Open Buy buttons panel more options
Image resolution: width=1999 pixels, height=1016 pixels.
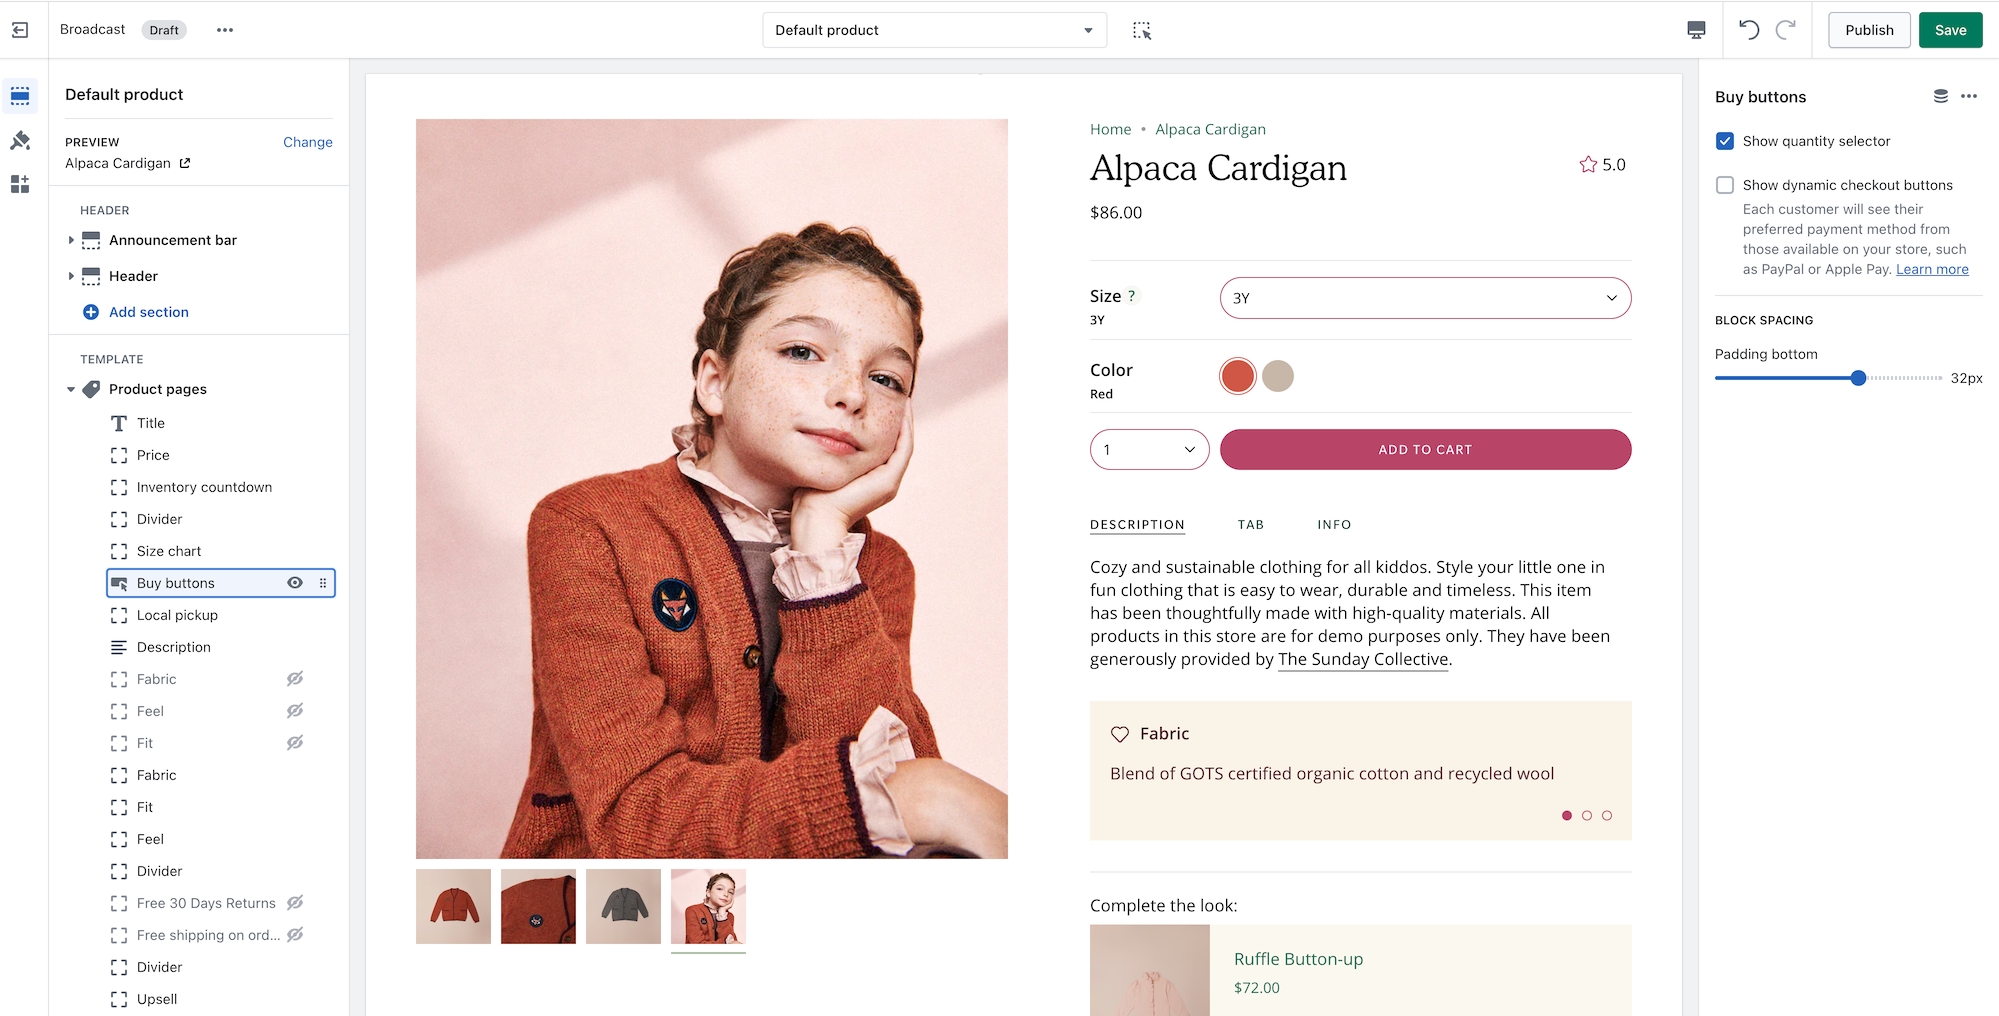pos(1969,96)
